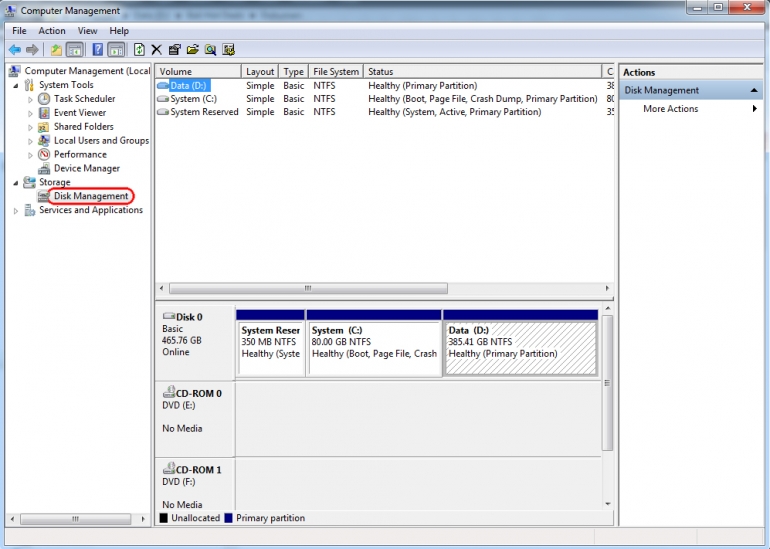Open the View menu
The image size is (770, 549).
[87, 30]
